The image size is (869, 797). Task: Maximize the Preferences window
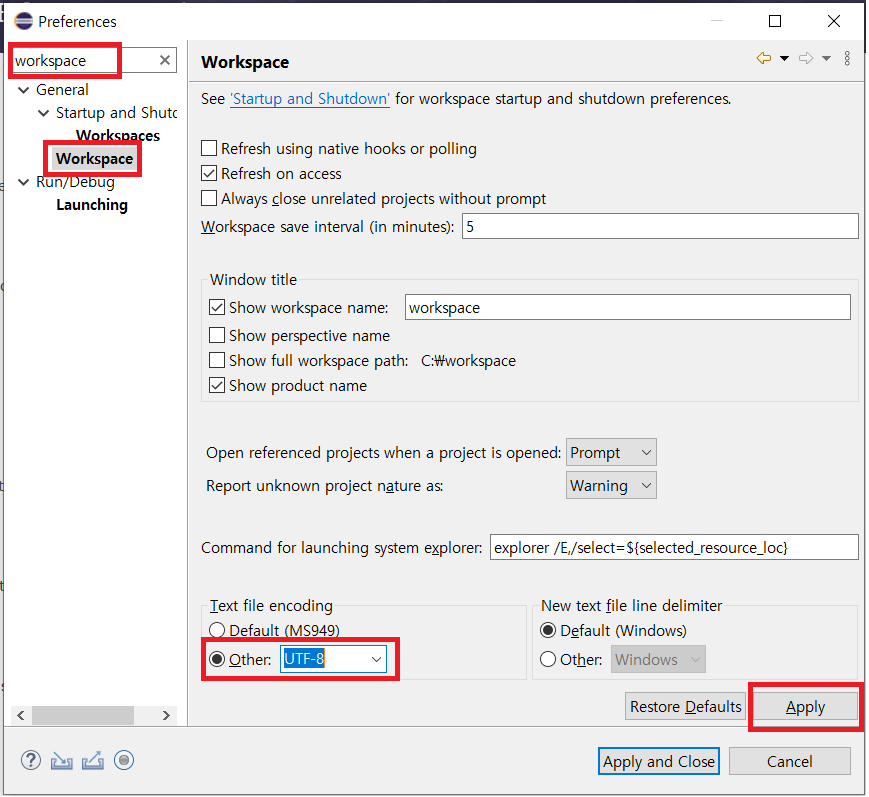click(775, 21)
